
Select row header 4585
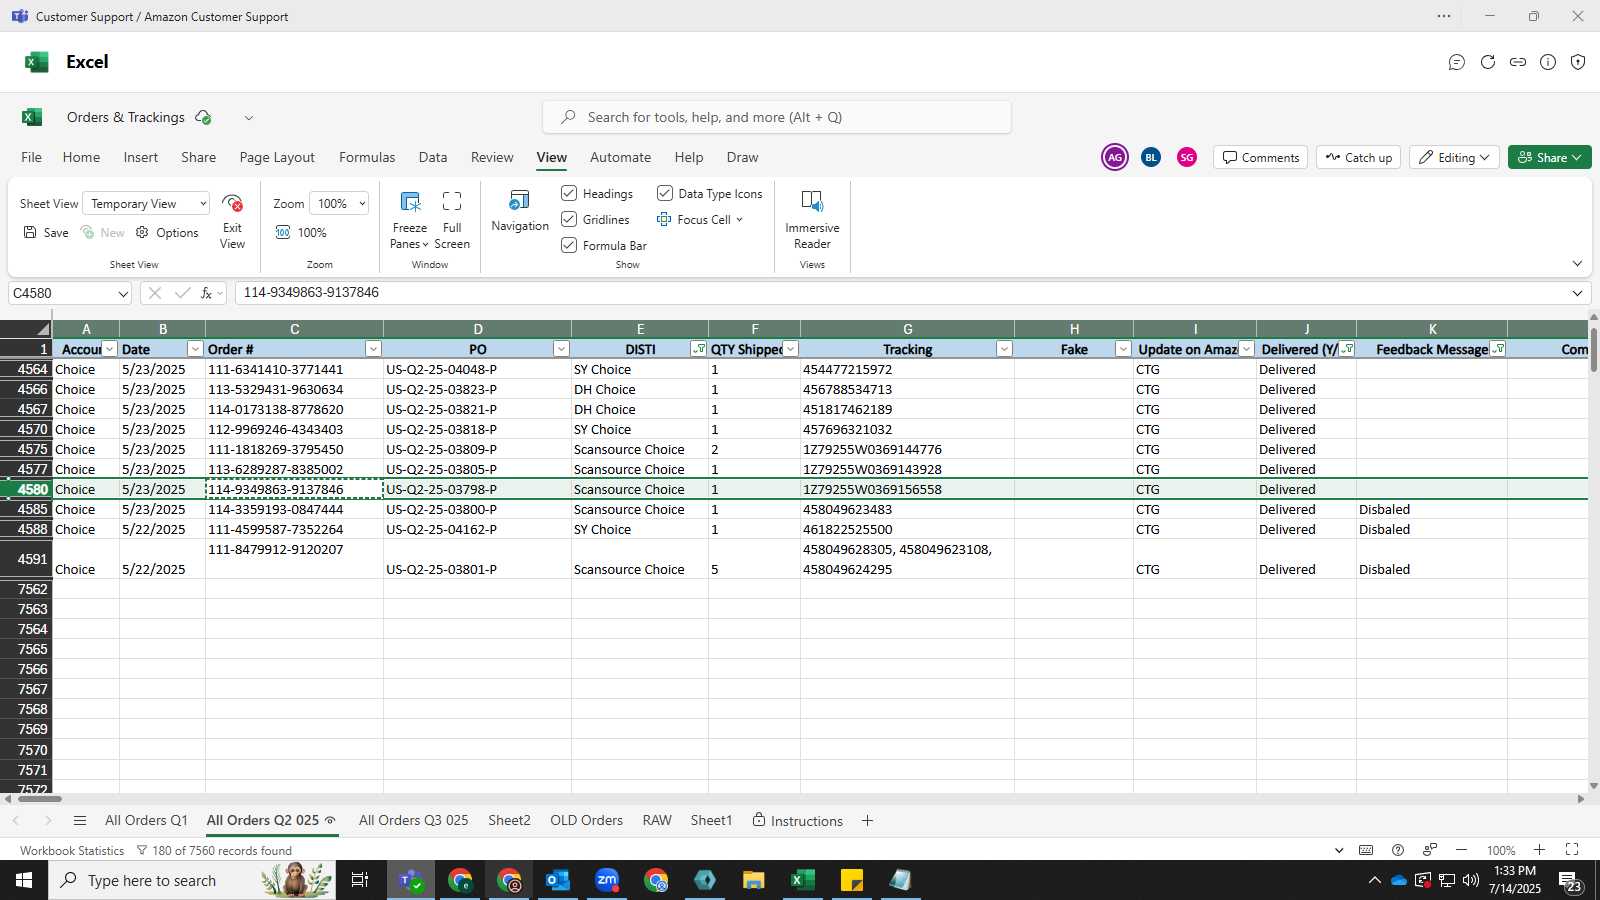(x=26, y=510)
